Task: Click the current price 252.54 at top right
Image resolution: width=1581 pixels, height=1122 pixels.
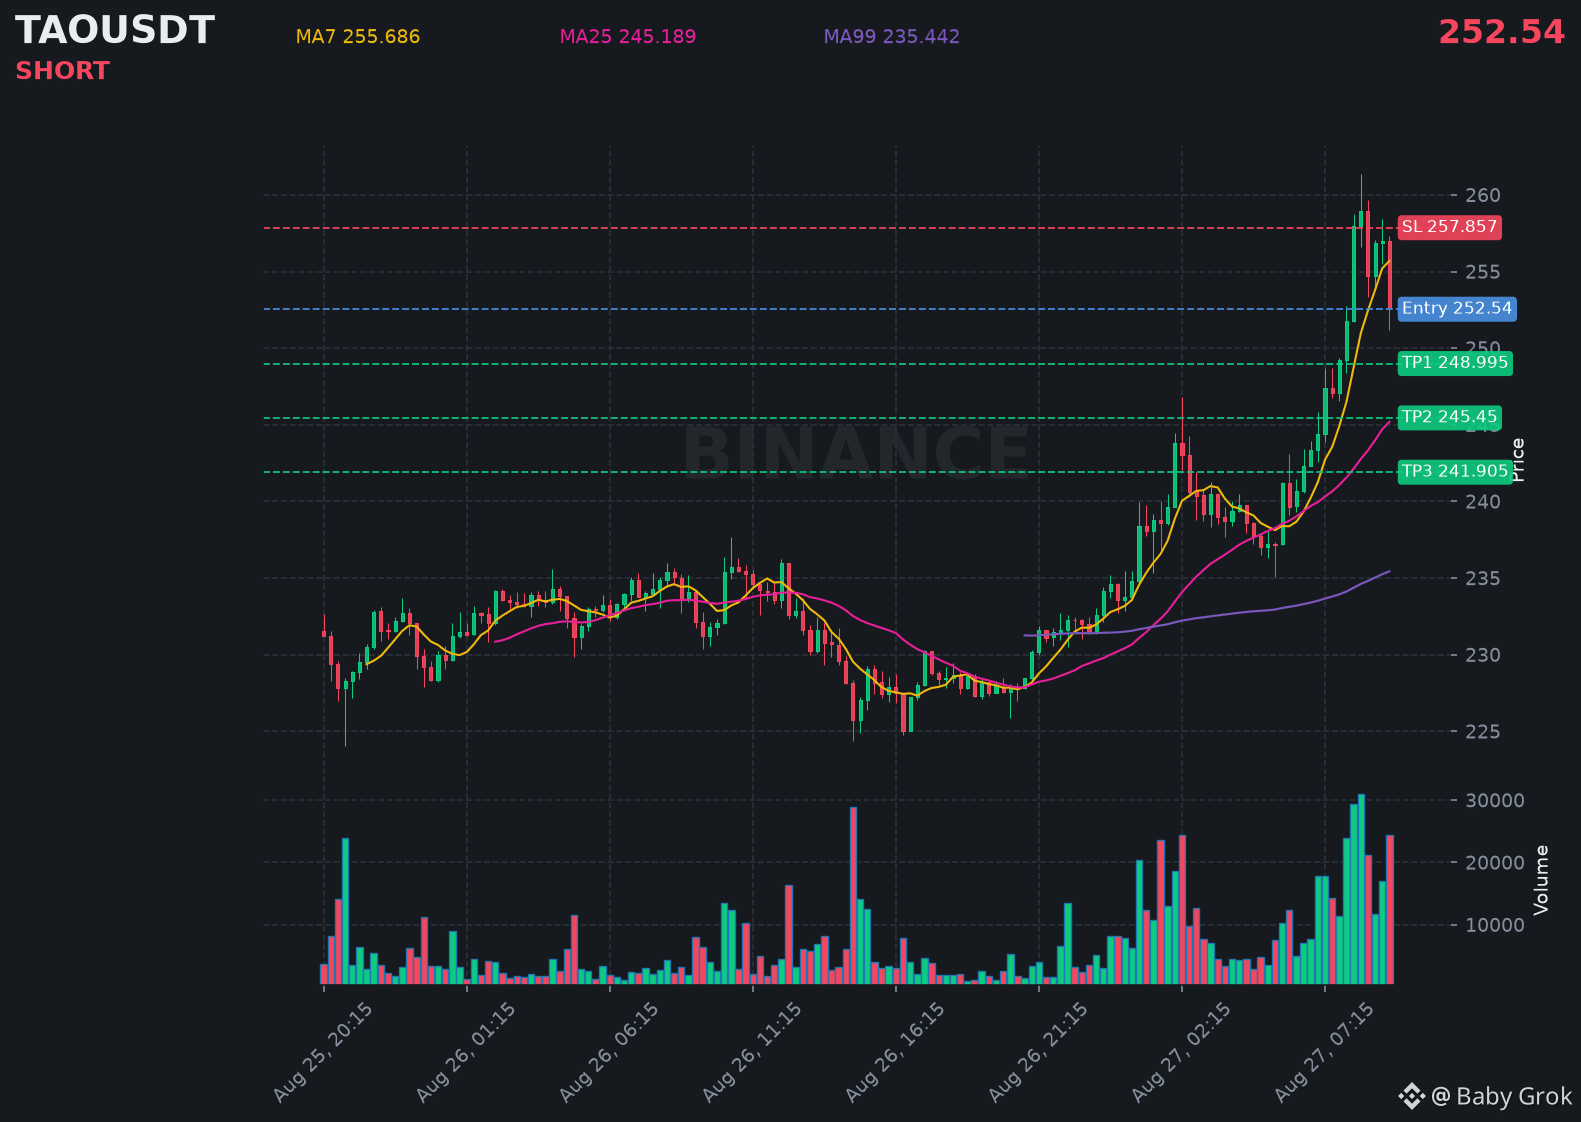Action: pos(1501,32)
